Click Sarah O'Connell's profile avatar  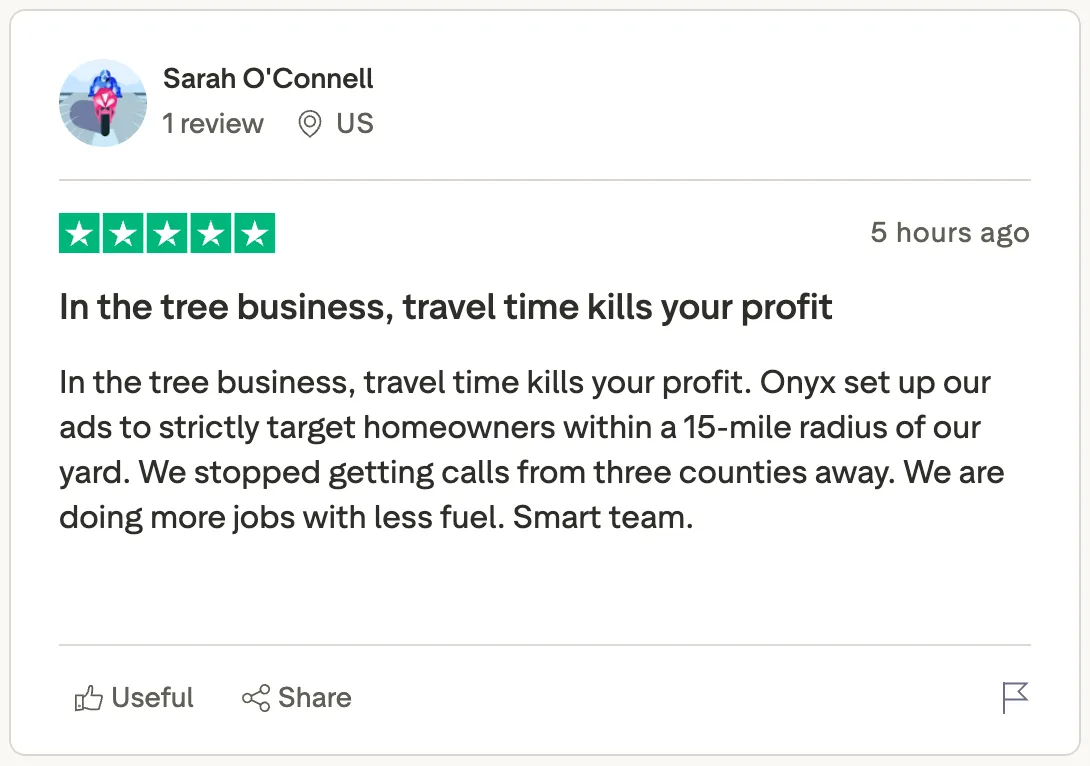[103, 103]
